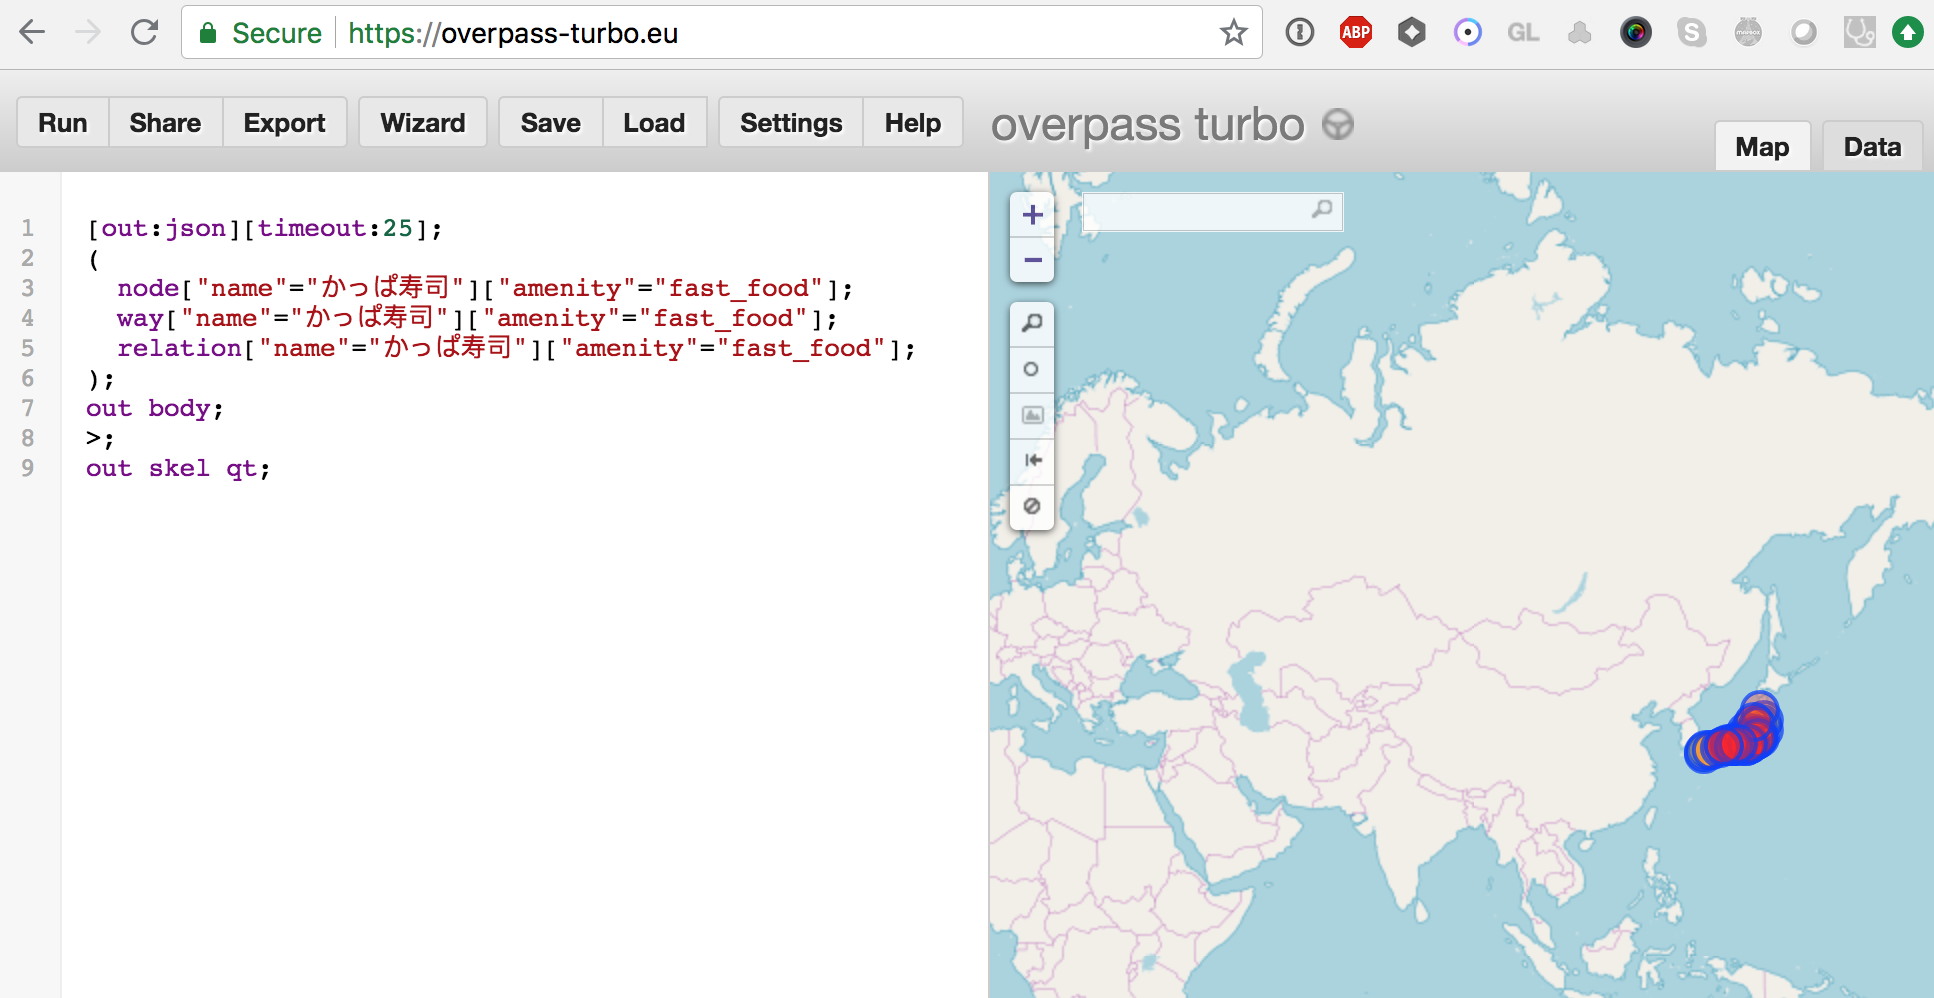
Task: Click the line starting with 'way[' in the editor
Action: (x=477, y=318)
